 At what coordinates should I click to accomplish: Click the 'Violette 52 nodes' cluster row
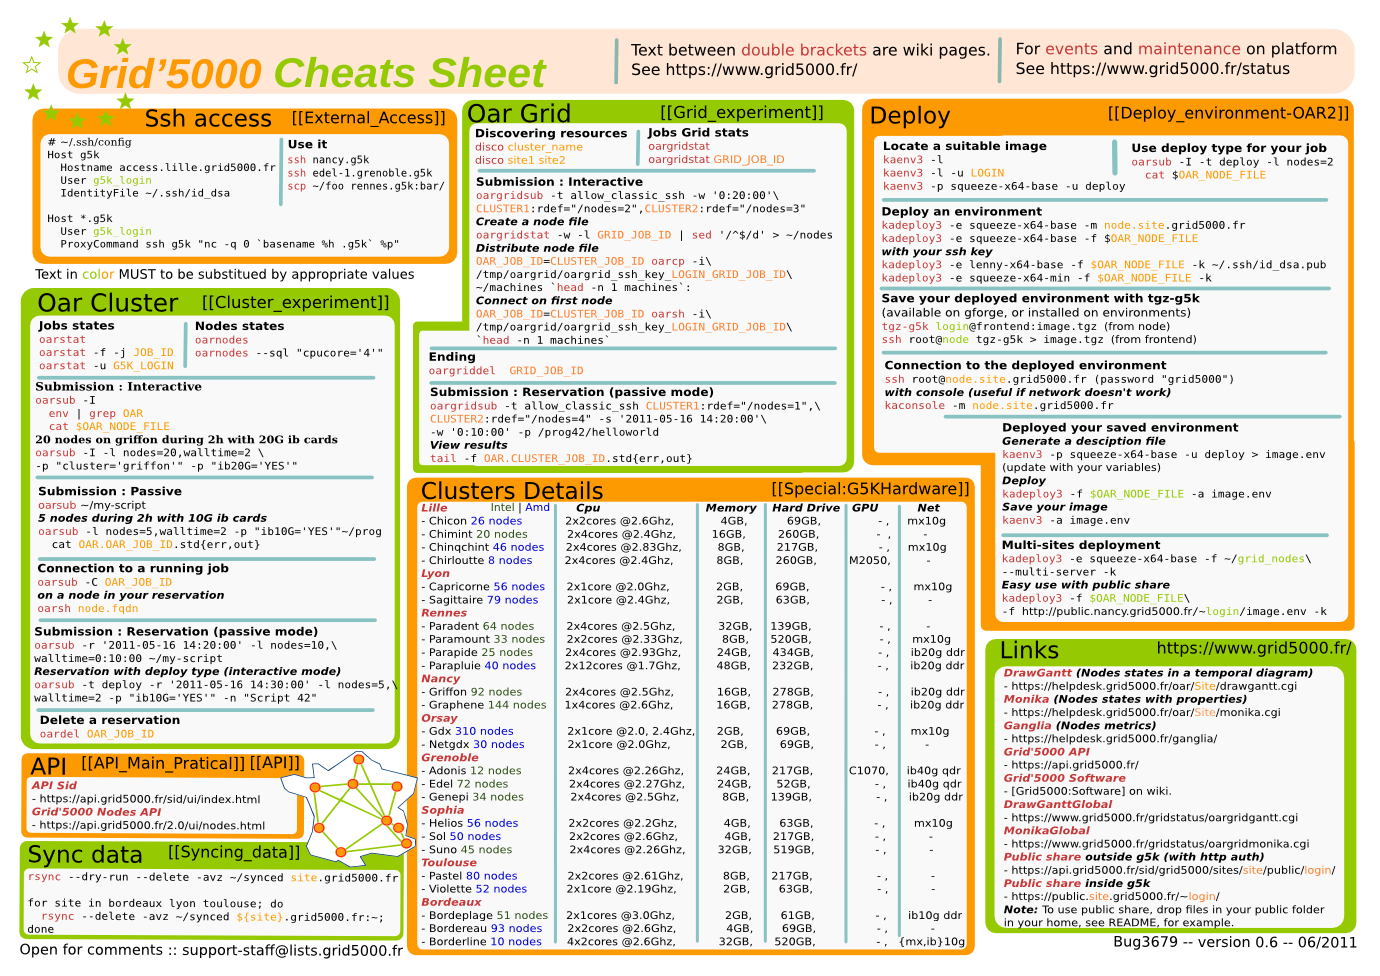point(692,889)
